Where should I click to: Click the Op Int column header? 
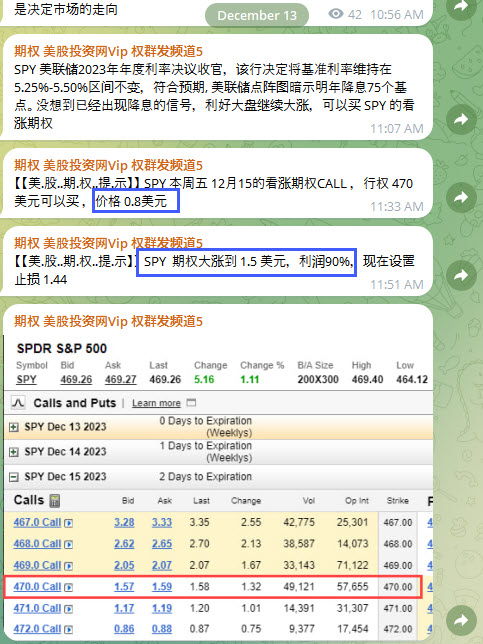[356, 501]
